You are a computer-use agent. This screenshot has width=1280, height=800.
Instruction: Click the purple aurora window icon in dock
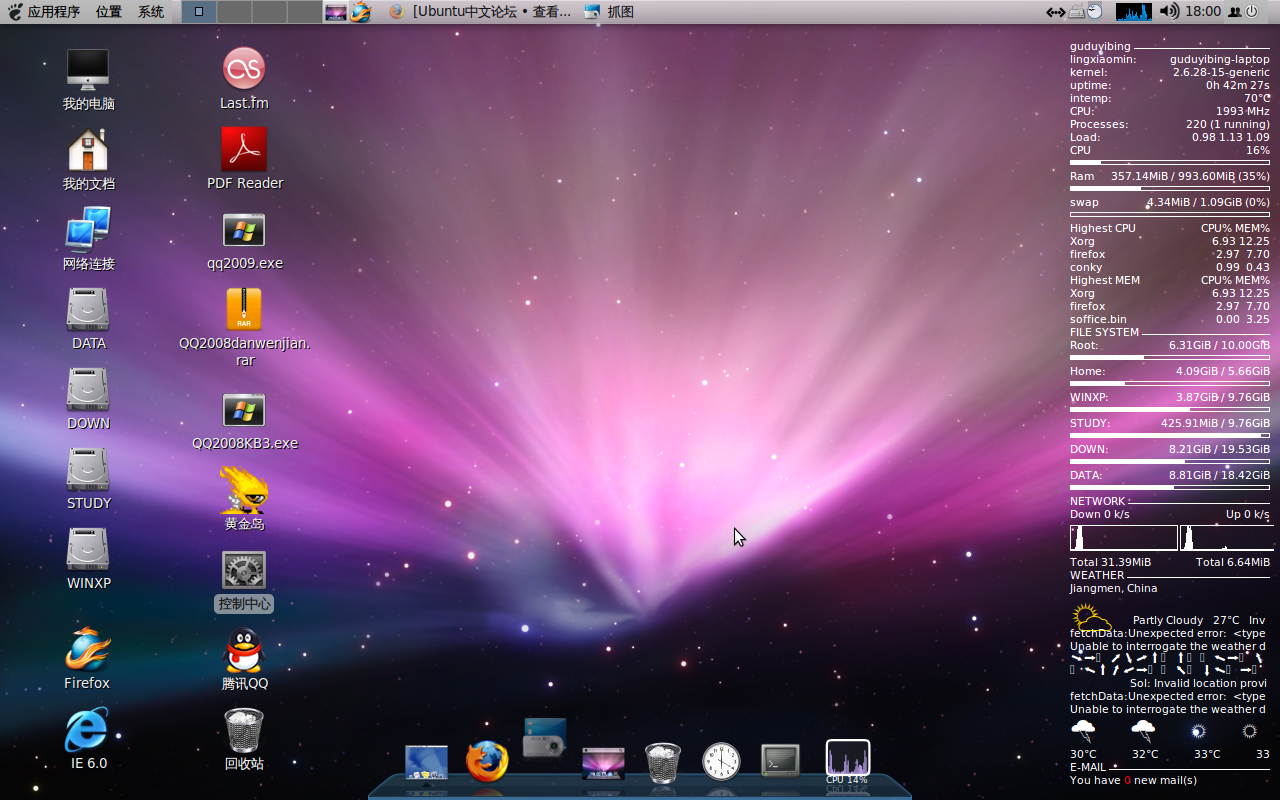(x=603, y=763)
